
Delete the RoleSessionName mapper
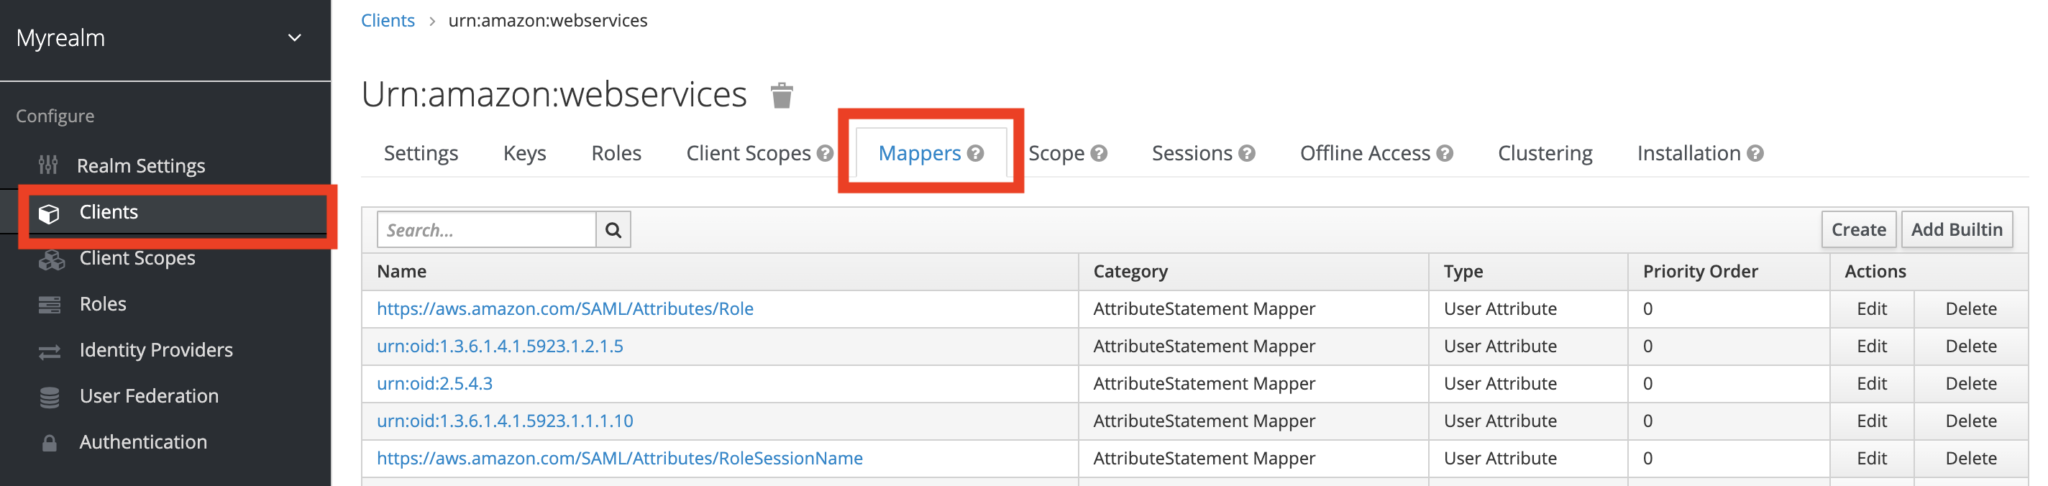tap(1970, 458)
